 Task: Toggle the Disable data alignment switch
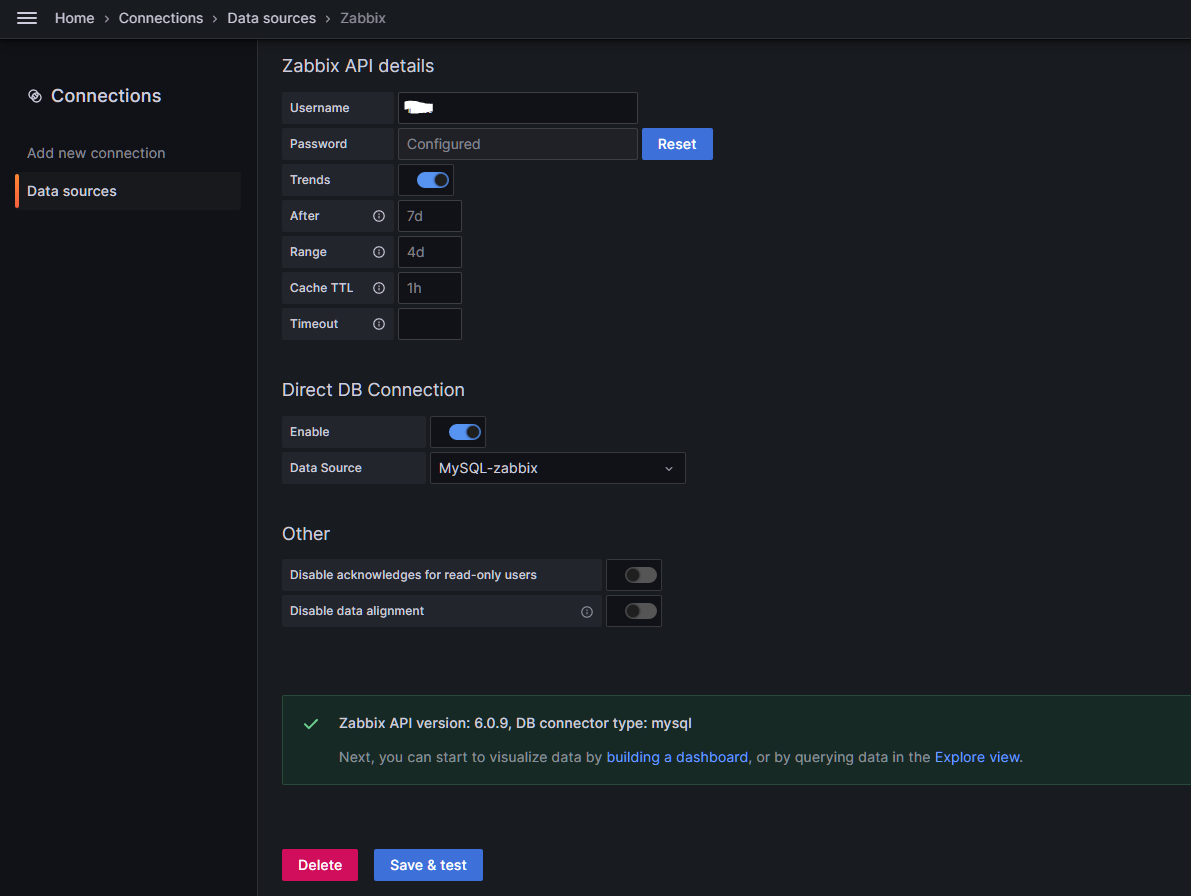(x=641, y=611)
